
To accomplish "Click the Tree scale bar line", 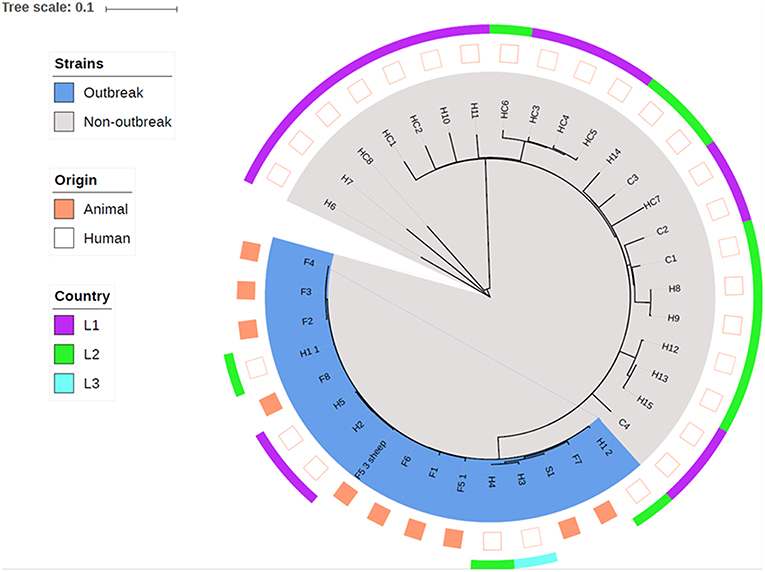I will pyautogui.click(x=141, y=8).
